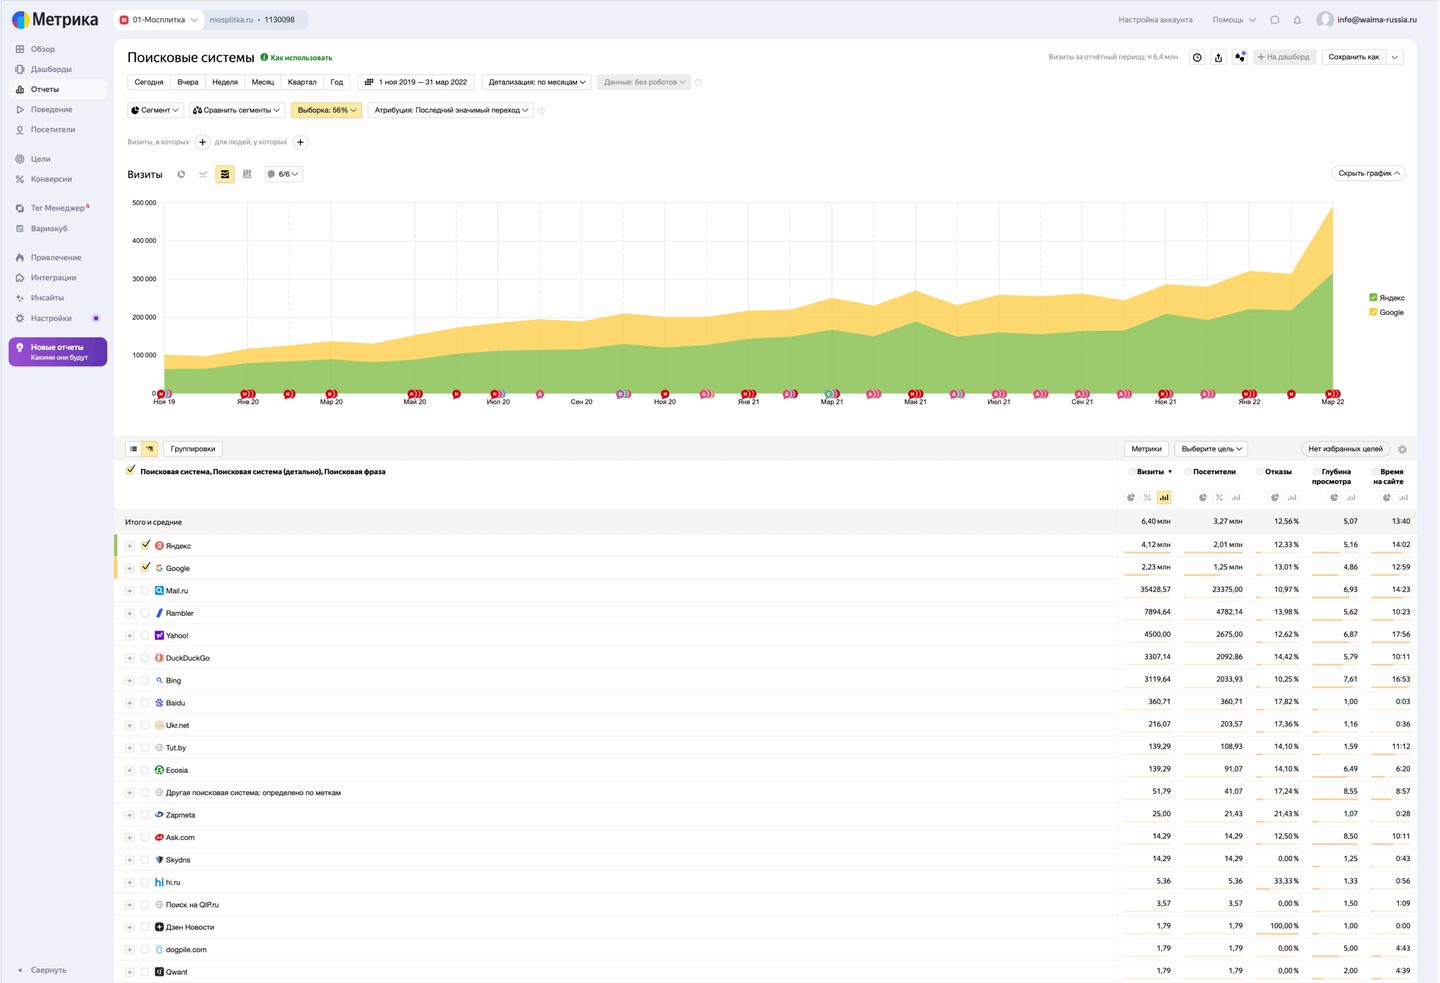Toggle Google series in chart legend
Viewport: 1440px width, 983px height.
tap(1386, 312)
